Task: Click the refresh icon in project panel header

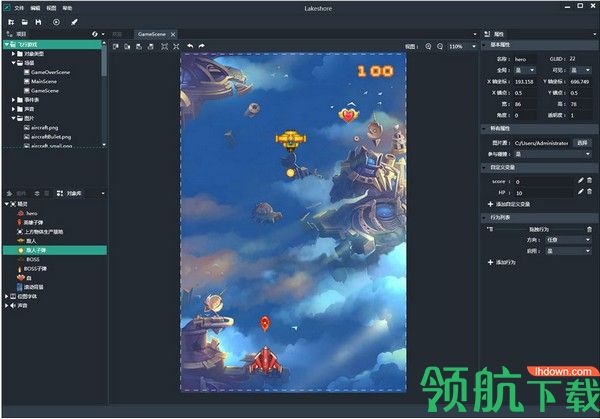Action: pyautogui.click(x=95, y=34)
